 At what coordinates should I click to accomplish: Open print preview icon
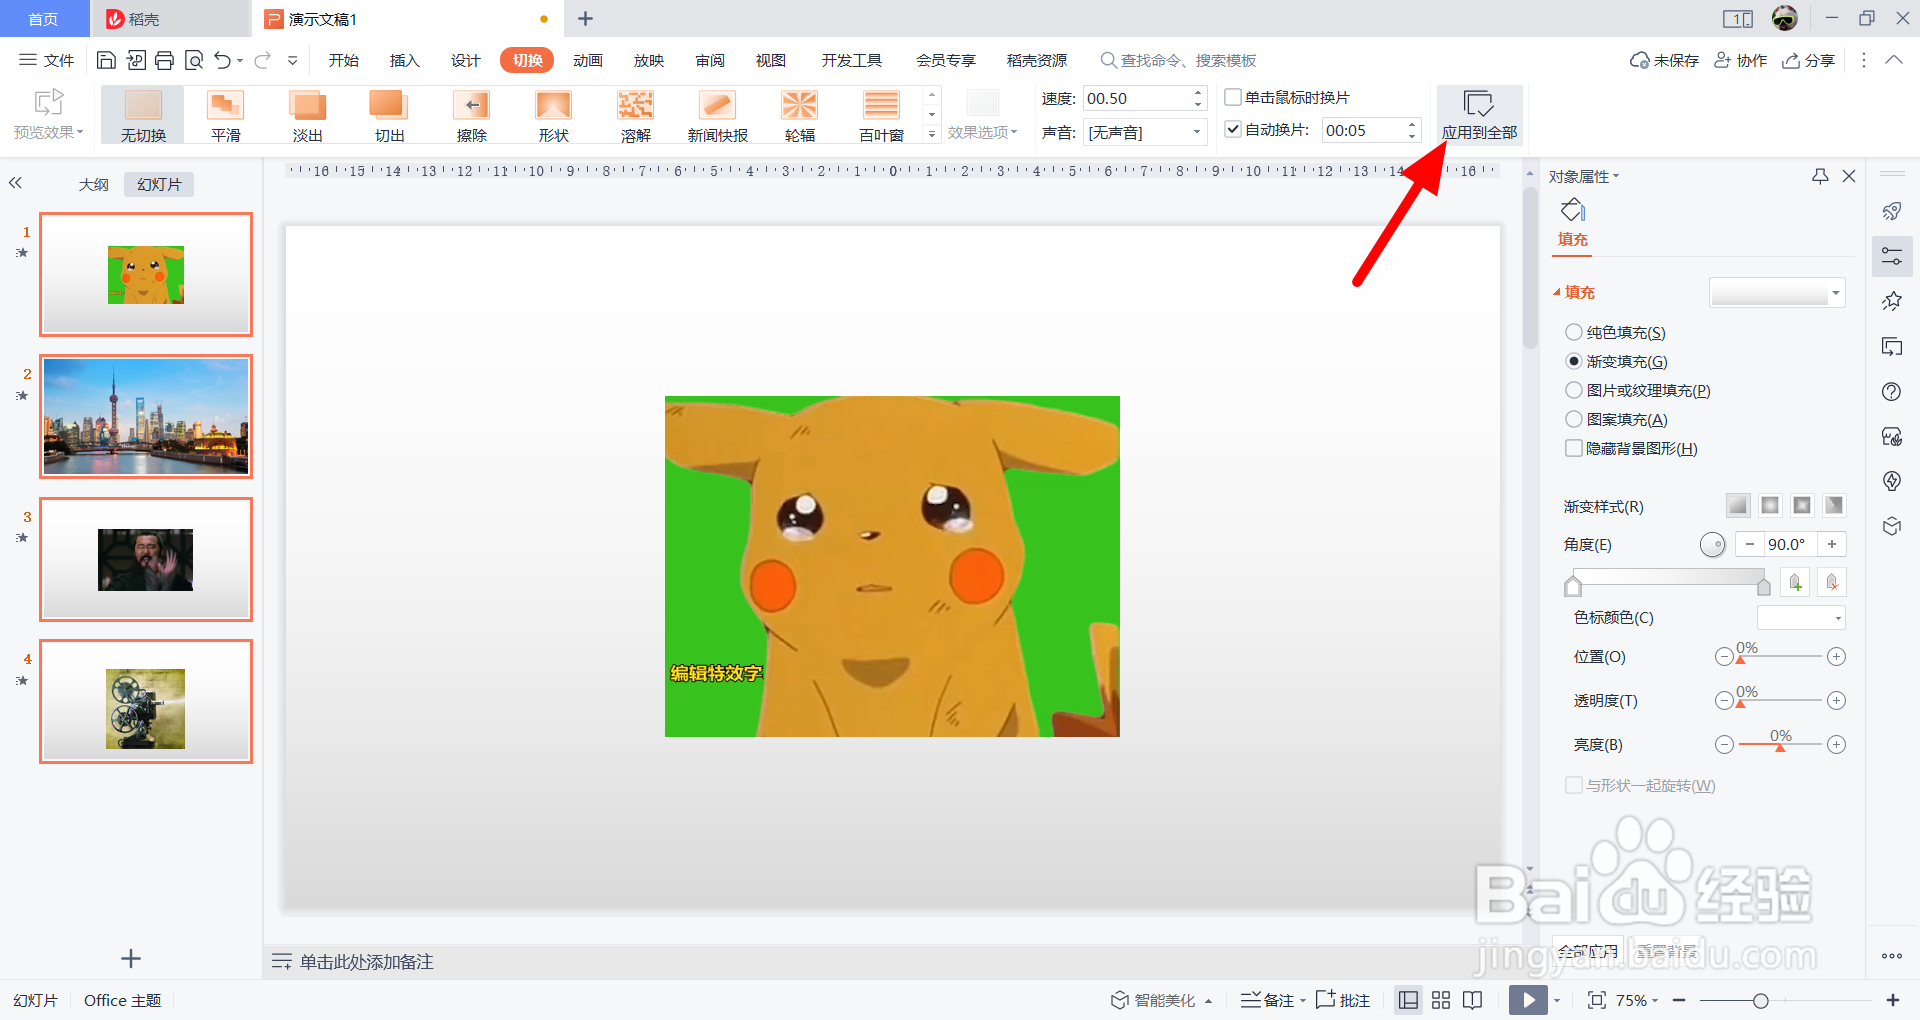(x=194, y=60)
